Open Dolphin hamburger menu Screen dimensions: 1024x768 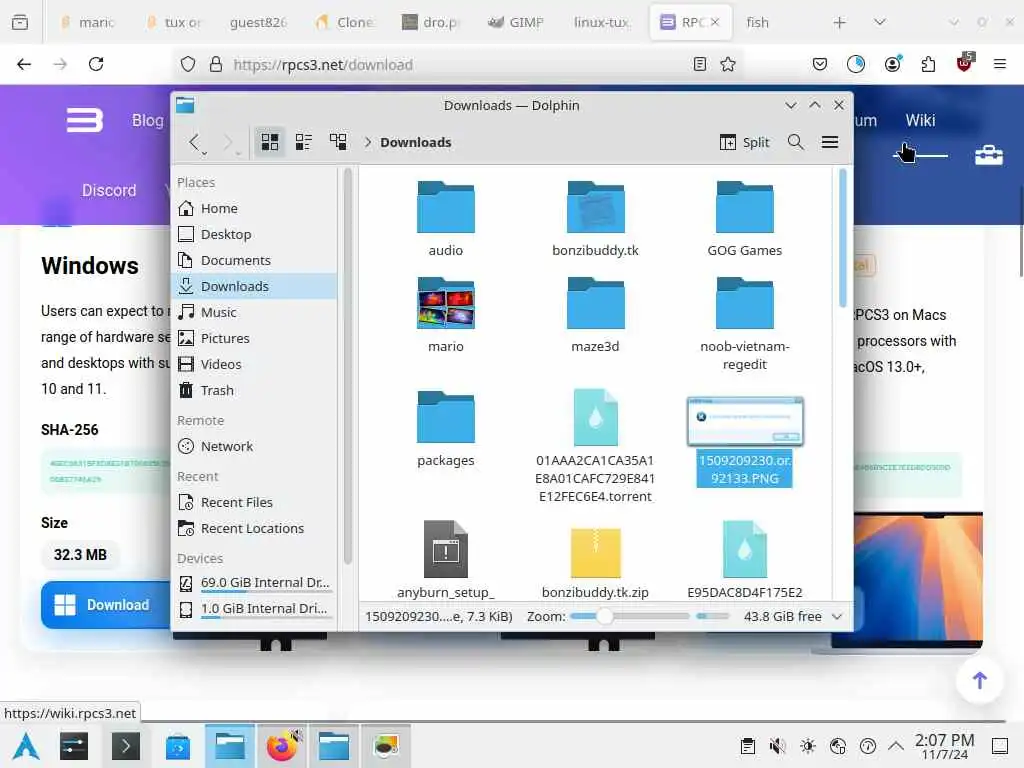(829, 142)
